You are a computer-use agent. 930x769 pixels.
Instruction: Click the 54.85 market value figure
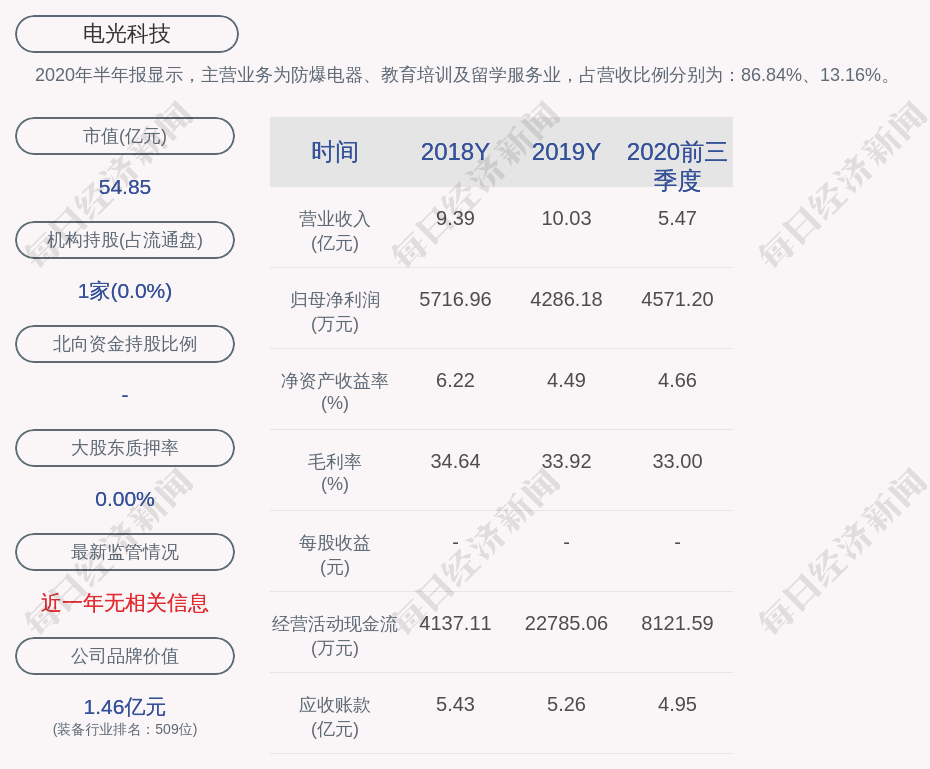tap(125, 187)
